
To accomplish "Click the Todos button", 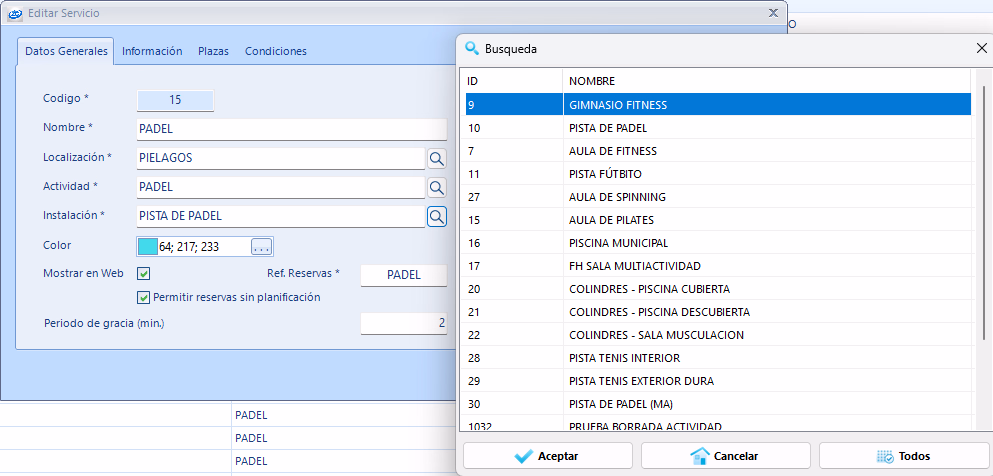I will coord(903,456).
